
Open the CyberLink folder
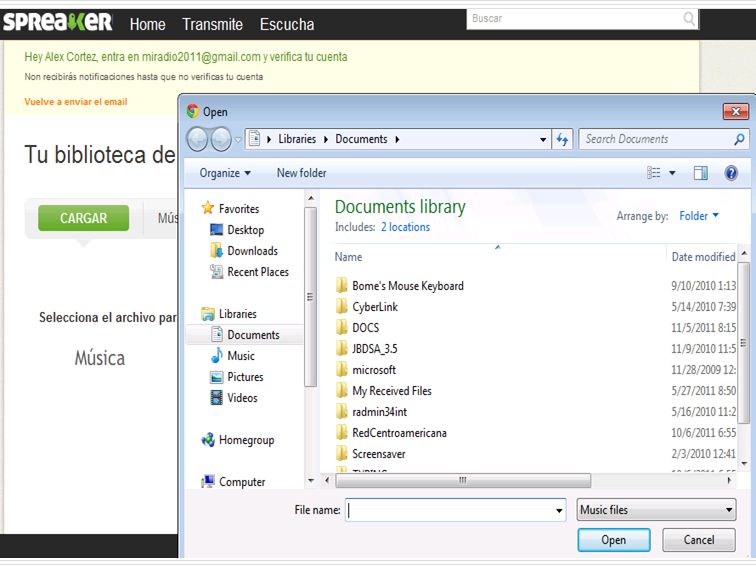pyautogui.click(x=375, y=307)
